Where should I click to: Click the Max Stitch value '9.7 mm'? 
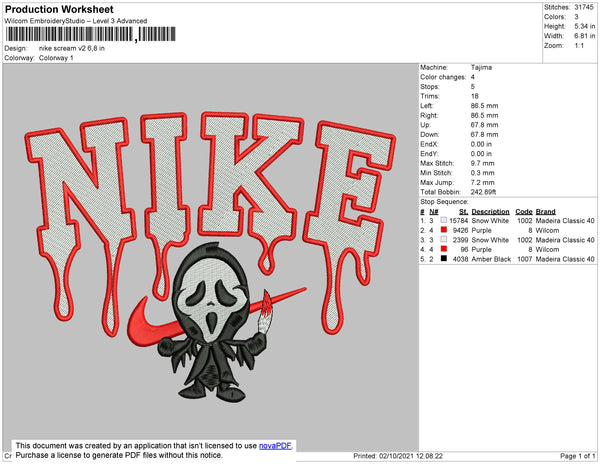tap(483, 163)
